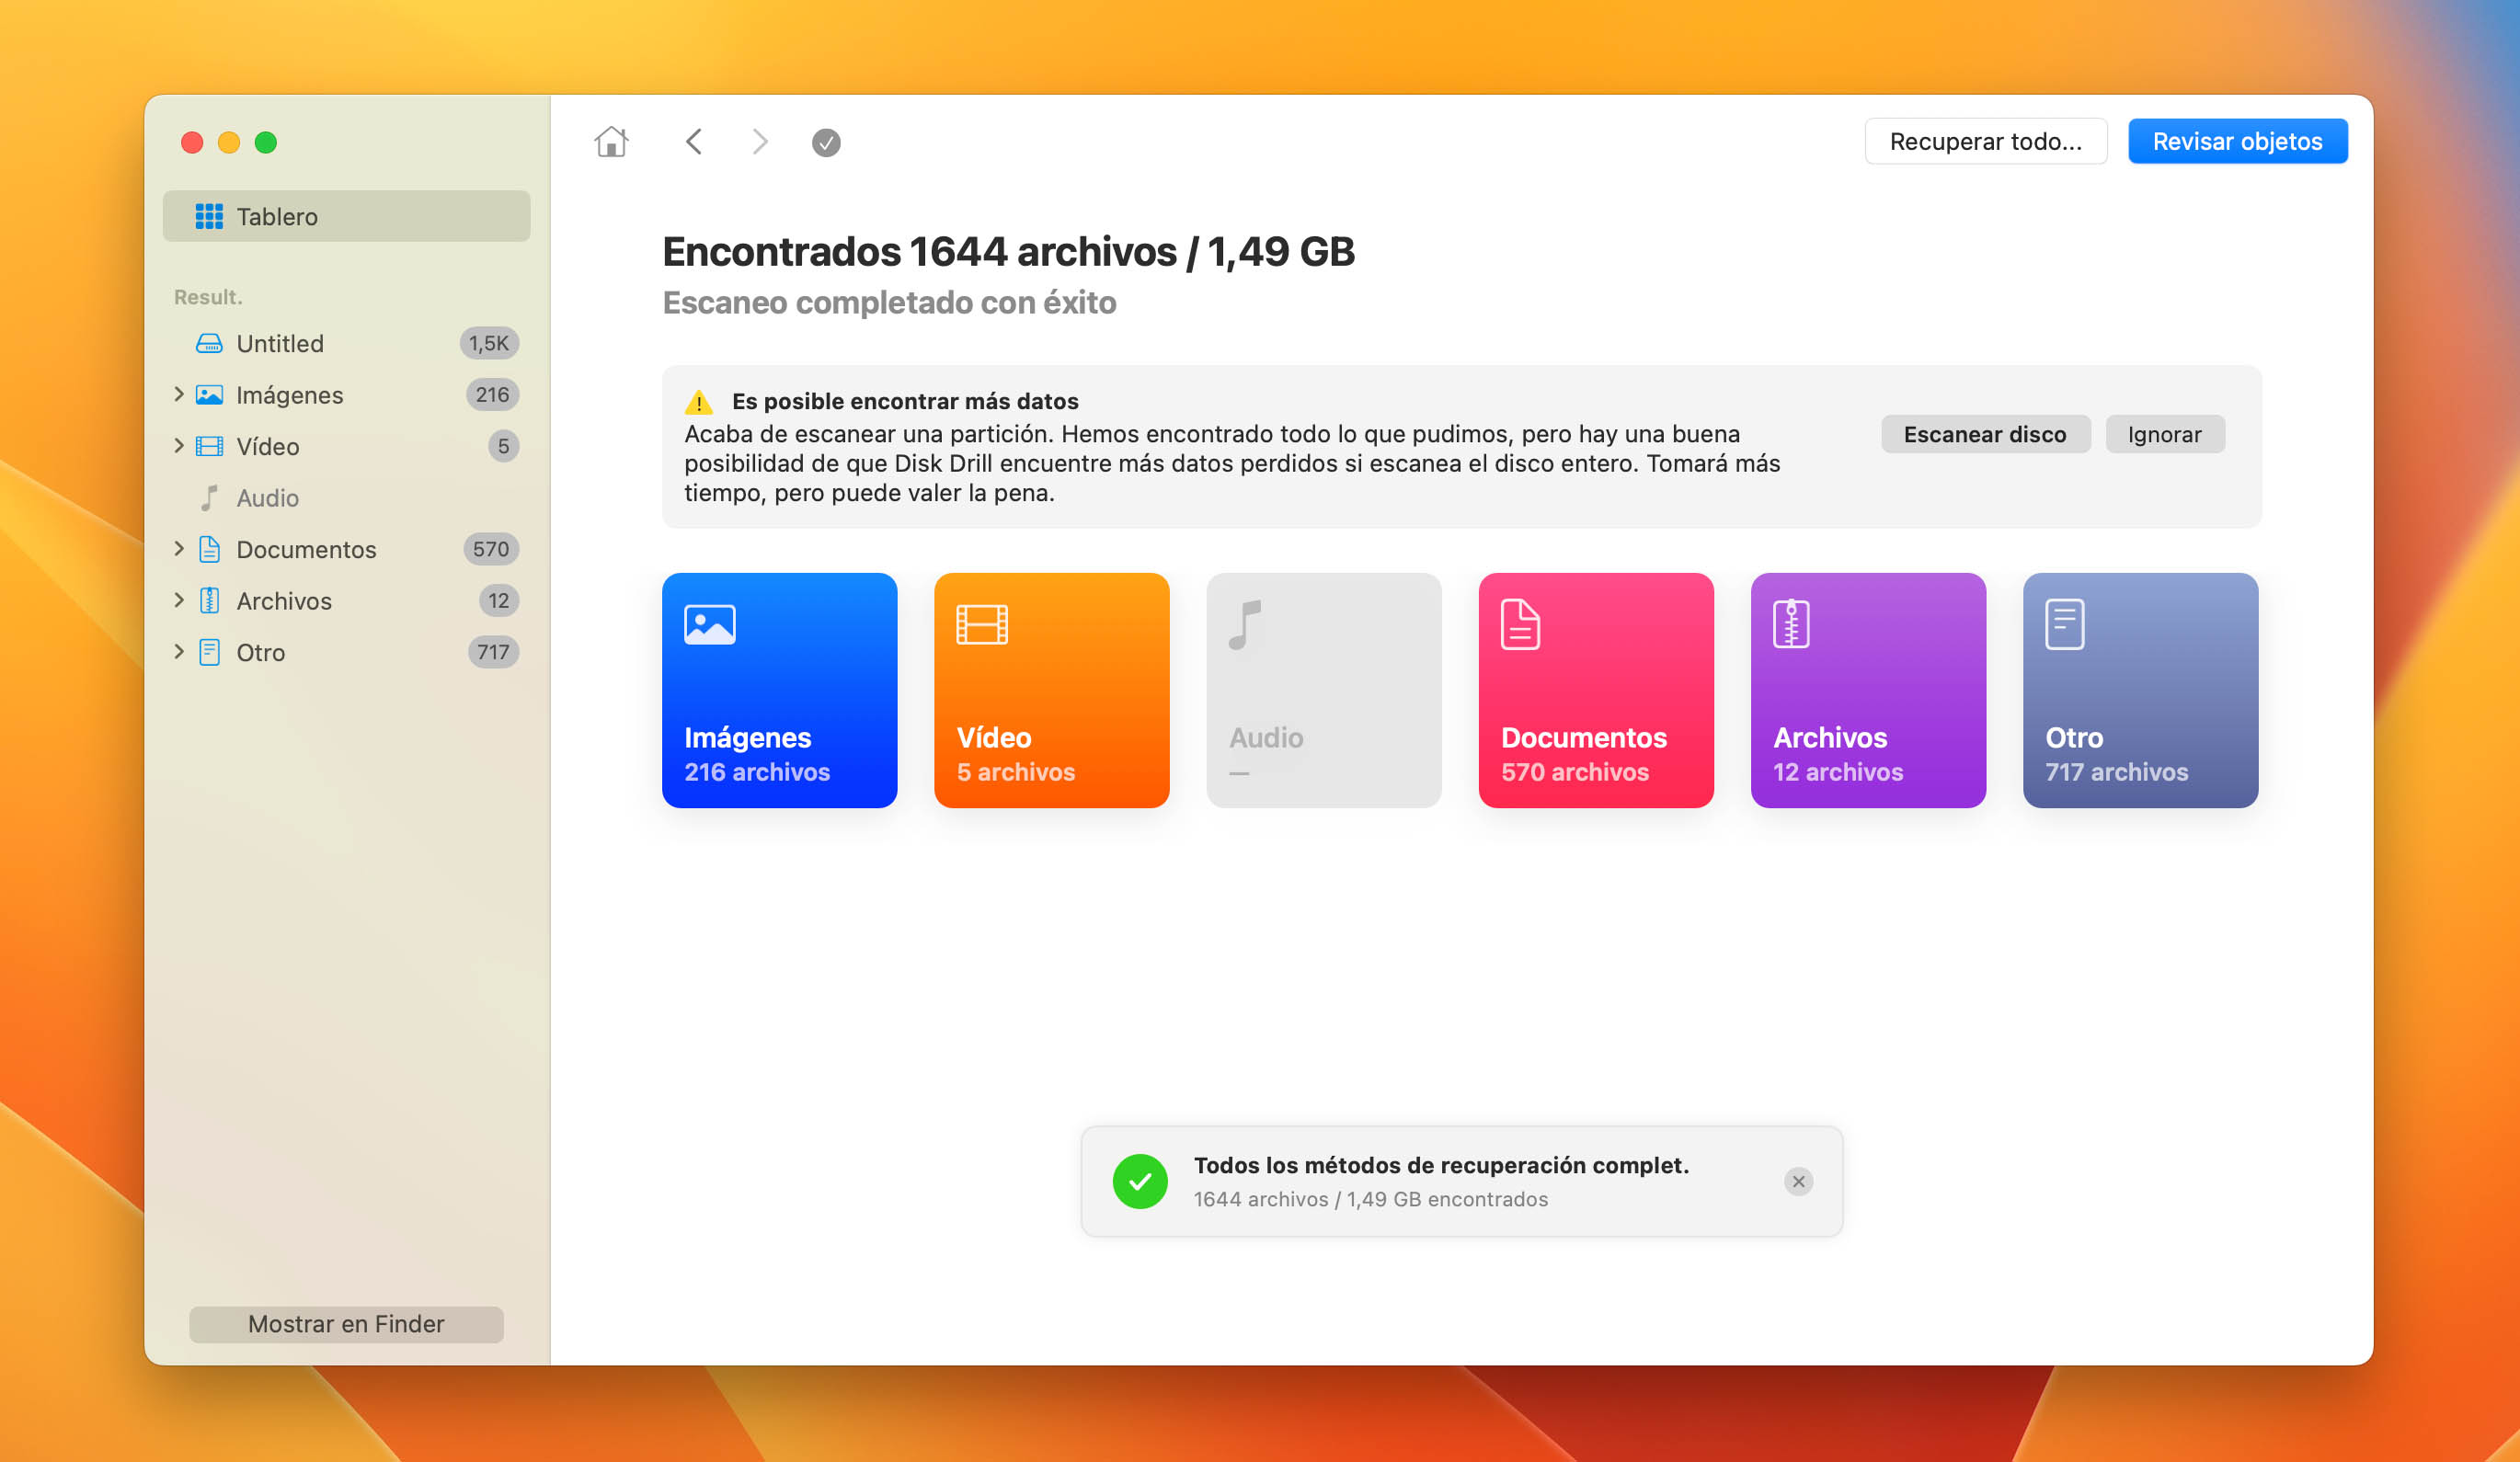Click Recuperar todo... button
Viewport: 2520px width, 1462px height.
tap(1985, 141)
